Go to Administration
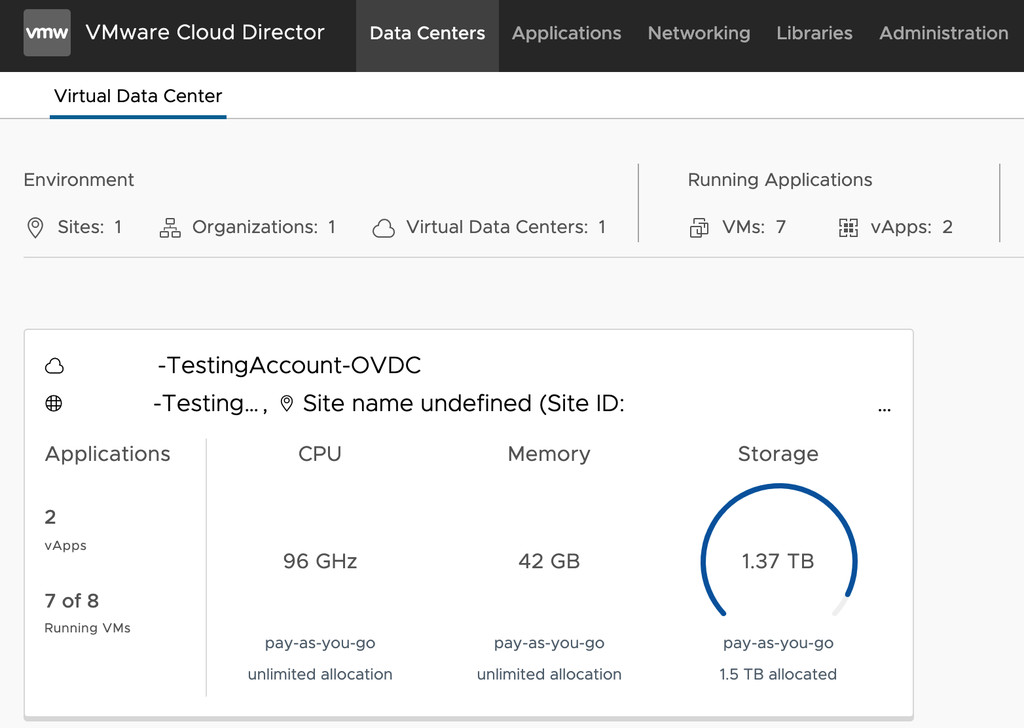The image size is (1024, 728). point(943,33)
